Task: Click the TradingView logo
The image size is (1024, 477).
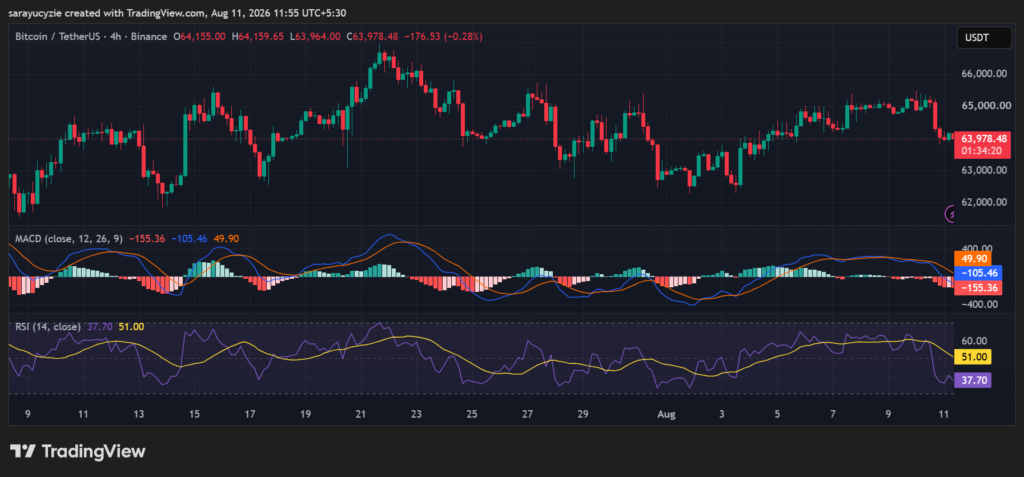Action: (77, 451)
